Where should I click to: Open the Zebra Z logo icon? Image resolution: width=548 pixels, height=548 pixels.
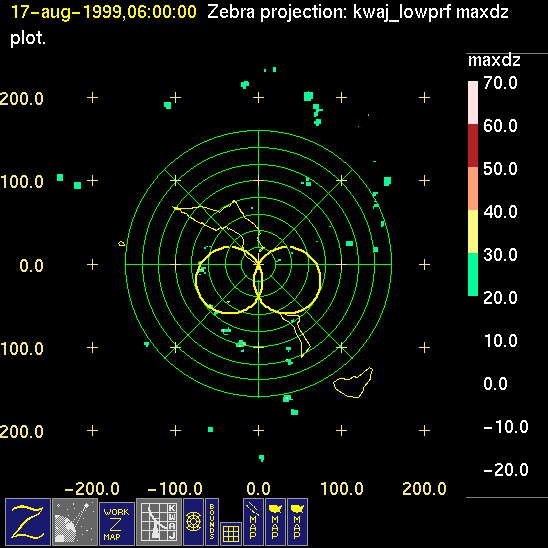pyautogui.click(x=28, y=522)
